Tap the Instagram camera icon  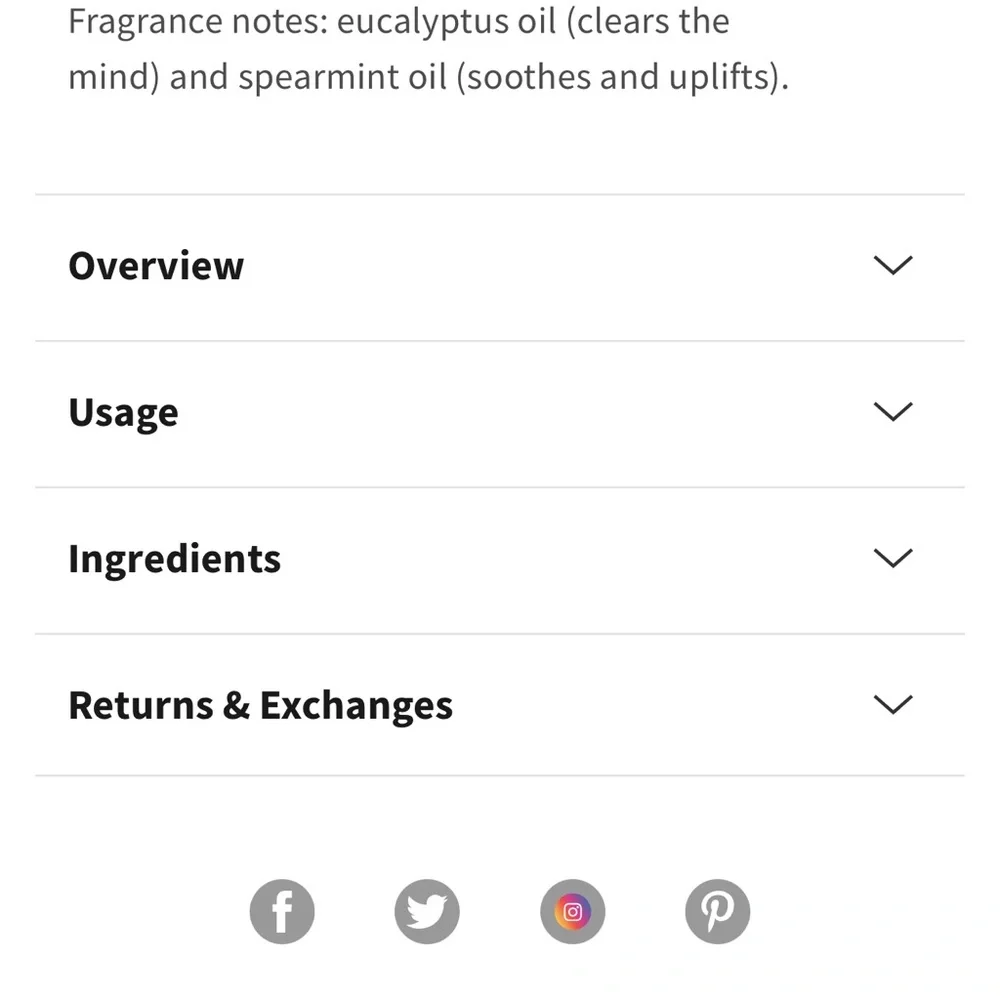pyautogui.click(x=573, y=912)
